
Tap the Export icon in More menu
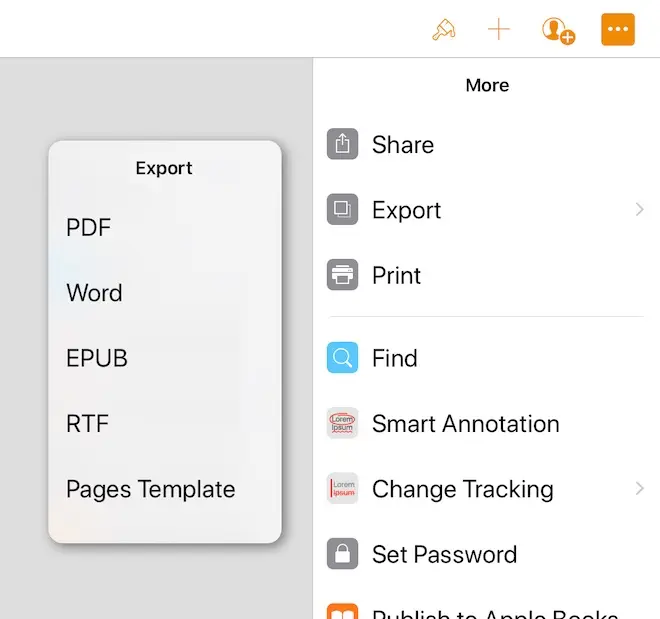[342, 210]
